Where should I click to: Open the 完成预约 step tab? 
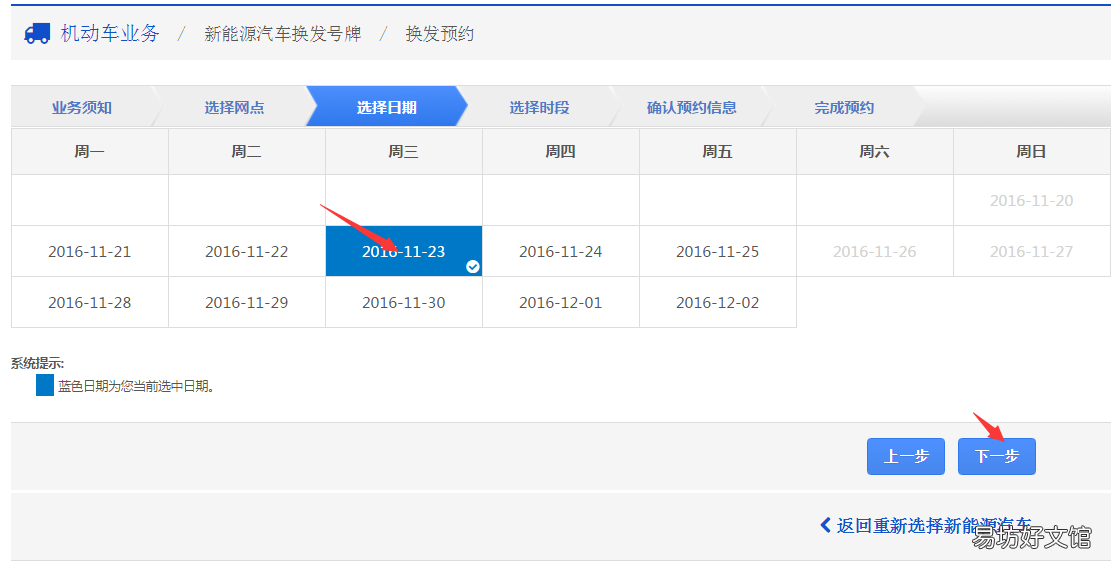pyautogui.click(x=844, y=108)
